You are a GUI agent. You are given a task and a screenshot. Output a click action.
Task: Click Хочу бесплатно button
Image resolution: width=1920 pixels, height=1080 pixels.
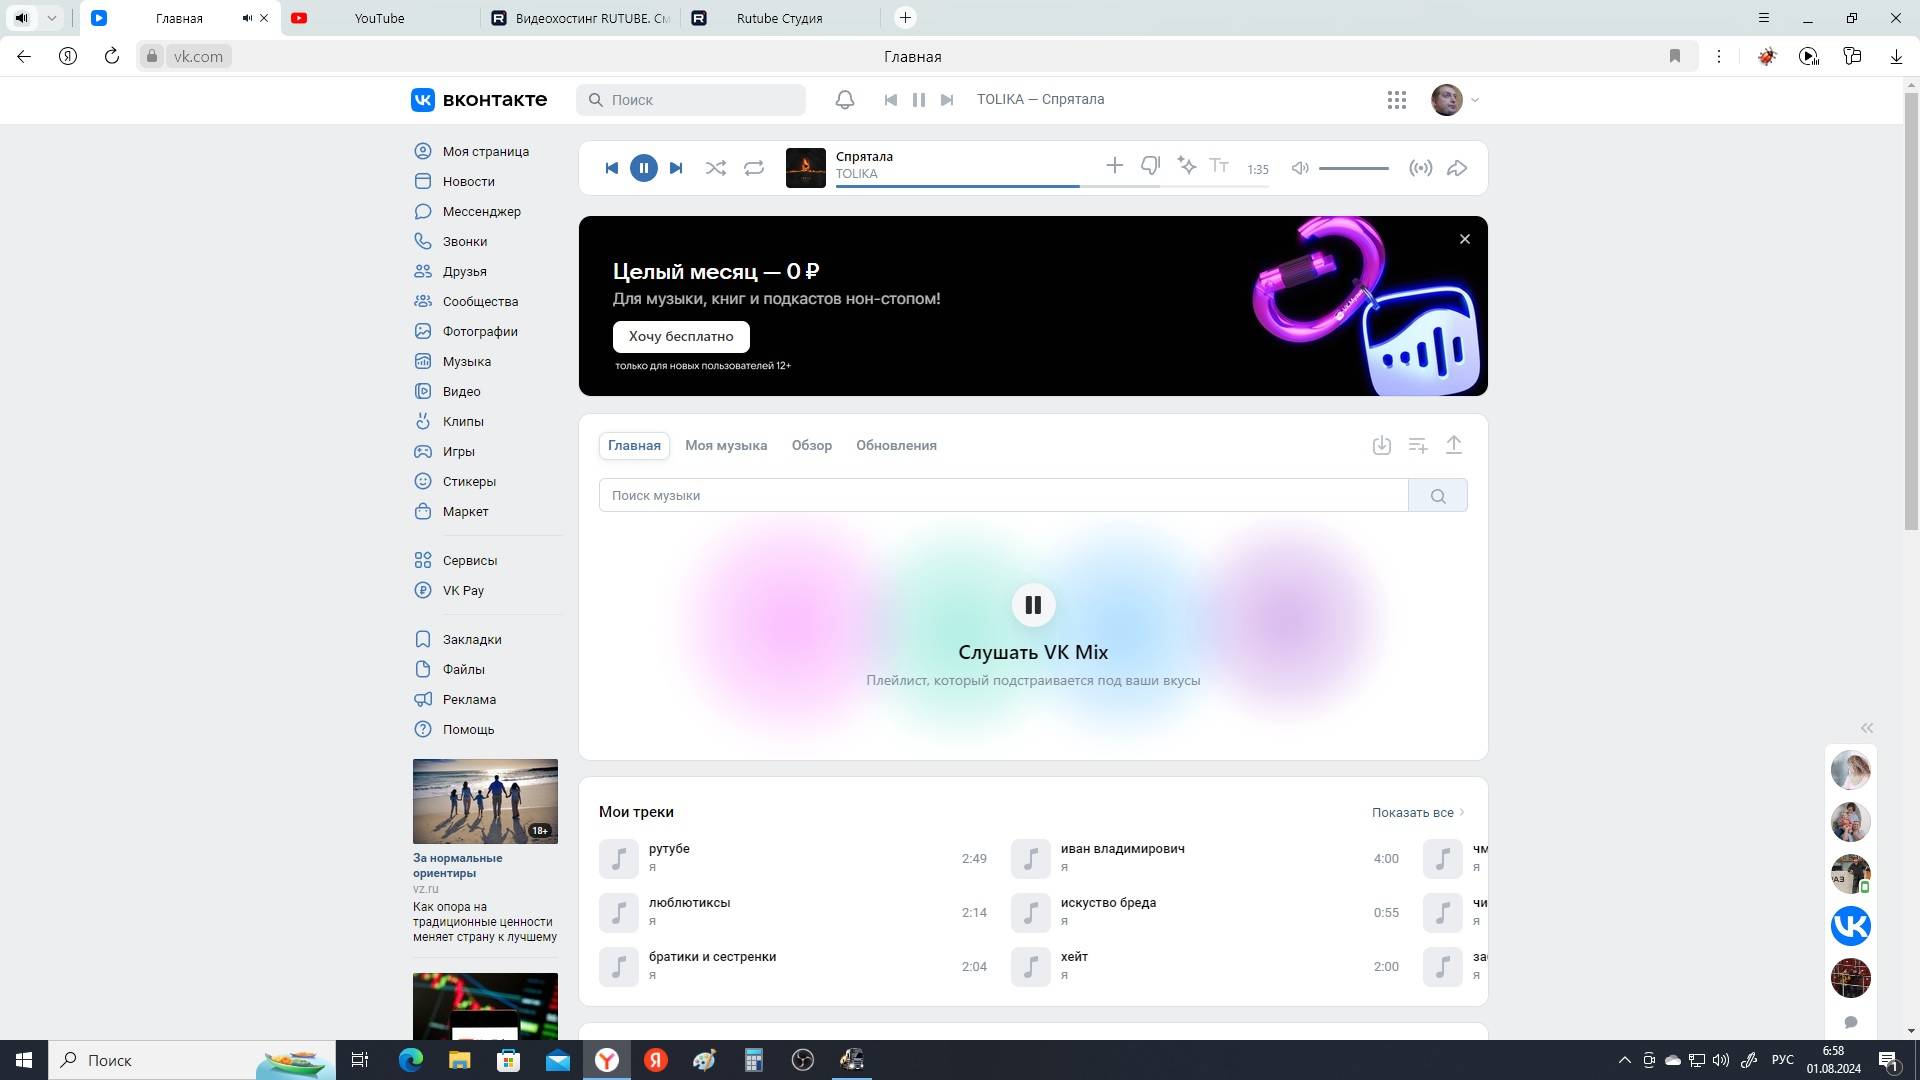(x=681, y=336)
